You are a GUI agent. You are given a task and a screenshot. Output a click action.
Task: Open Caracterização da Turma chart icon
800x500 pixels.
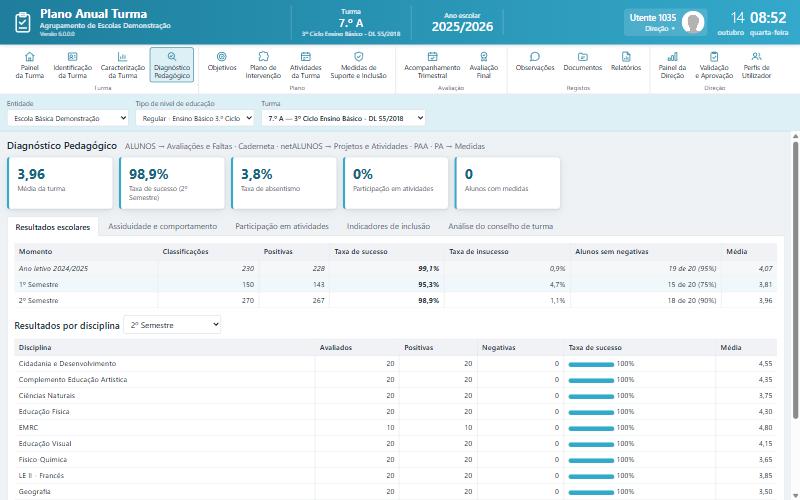coord(122,56)
